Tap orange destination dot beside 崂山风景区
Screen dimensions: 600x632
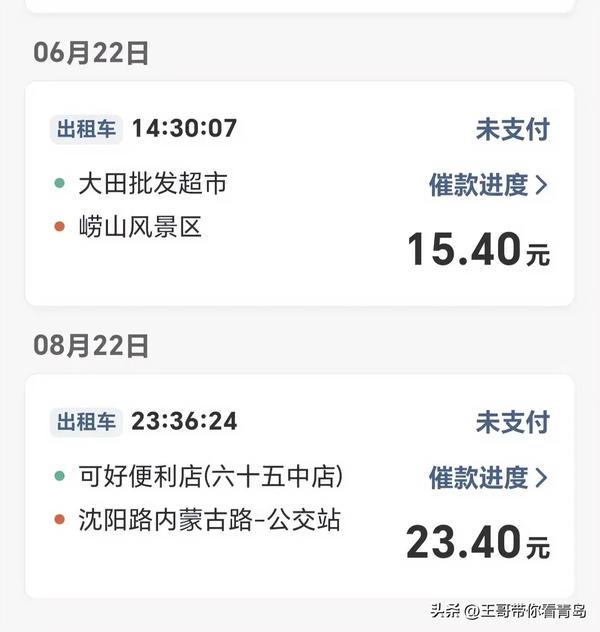point(60,227)
